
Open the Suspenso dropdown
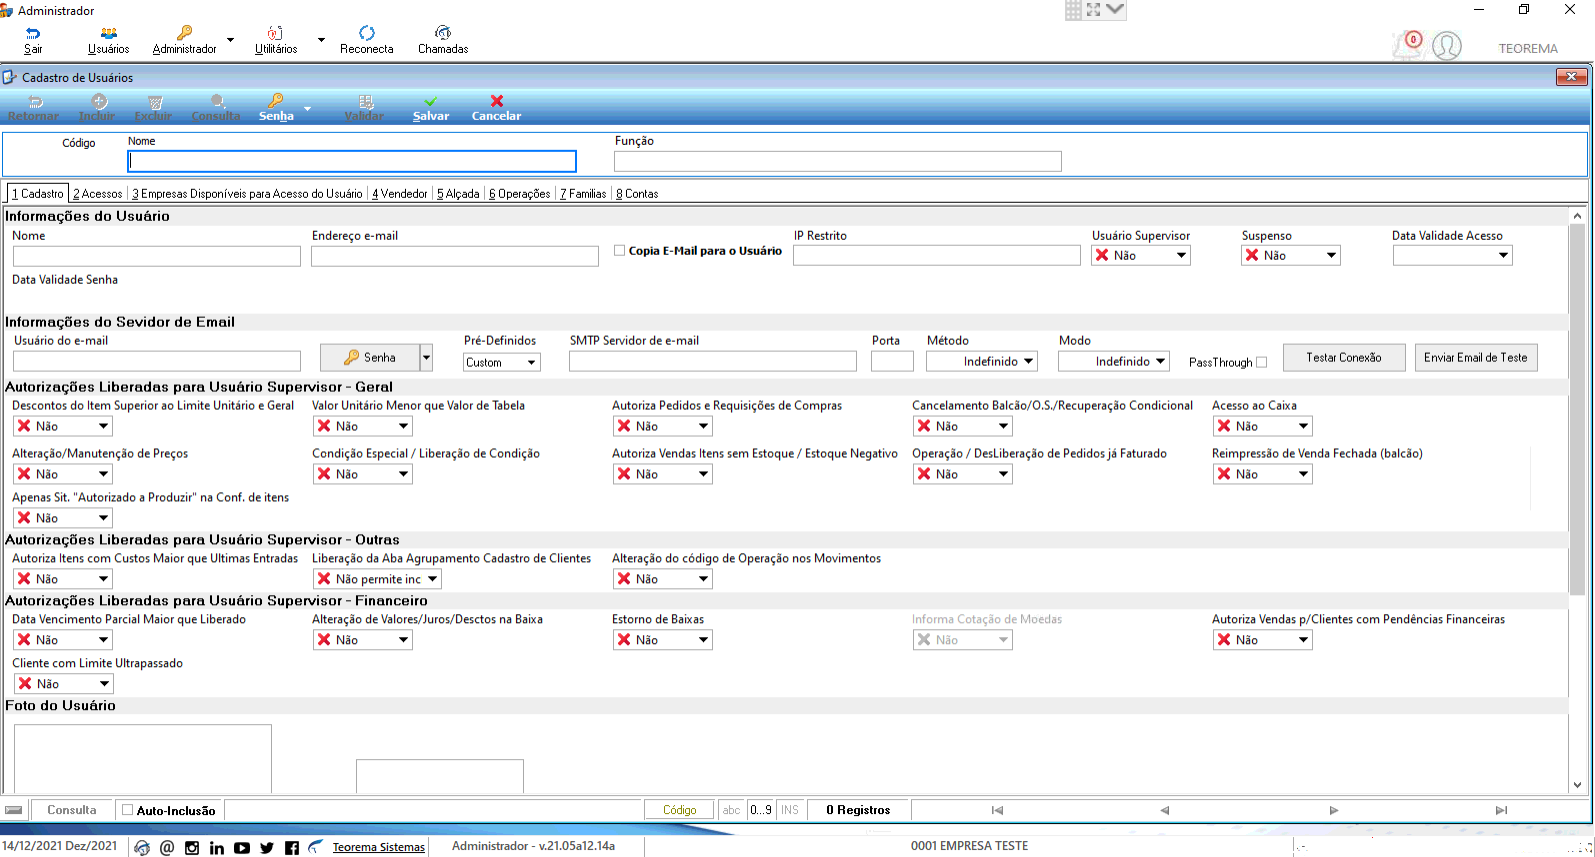1291,256
